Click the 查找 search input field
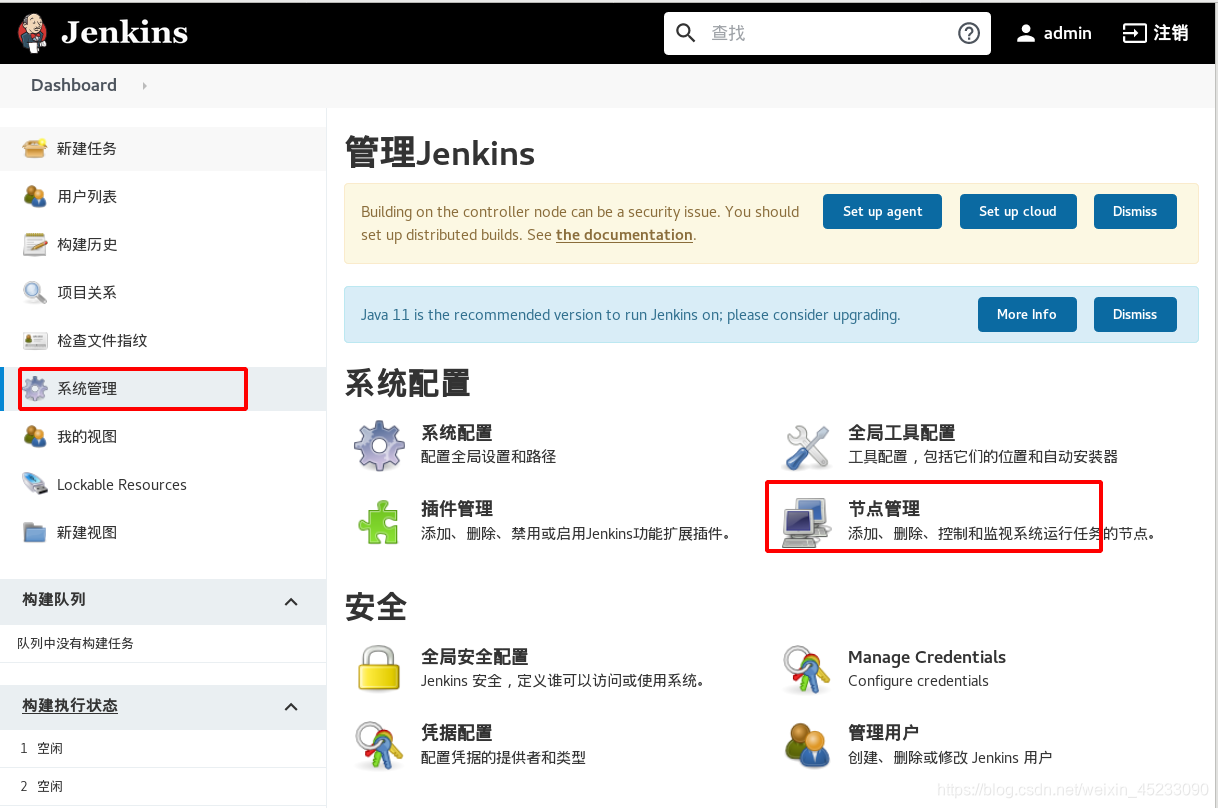Image resolution: width=1218 pixels, height=808 pixels. (x=828, y=33)
